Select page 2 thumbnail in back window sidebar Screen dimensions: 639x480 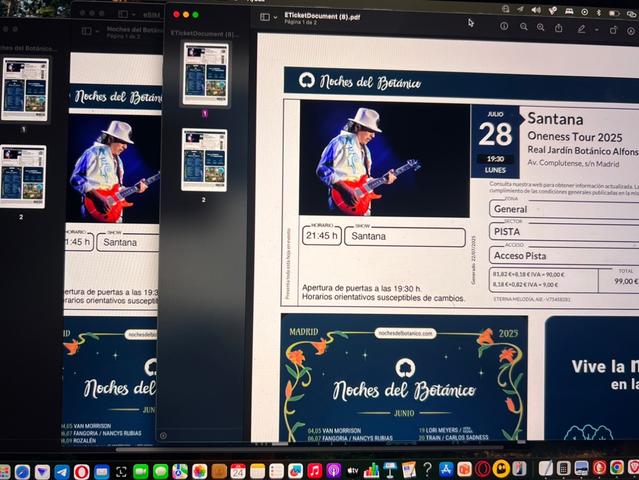tap(23, 176)
